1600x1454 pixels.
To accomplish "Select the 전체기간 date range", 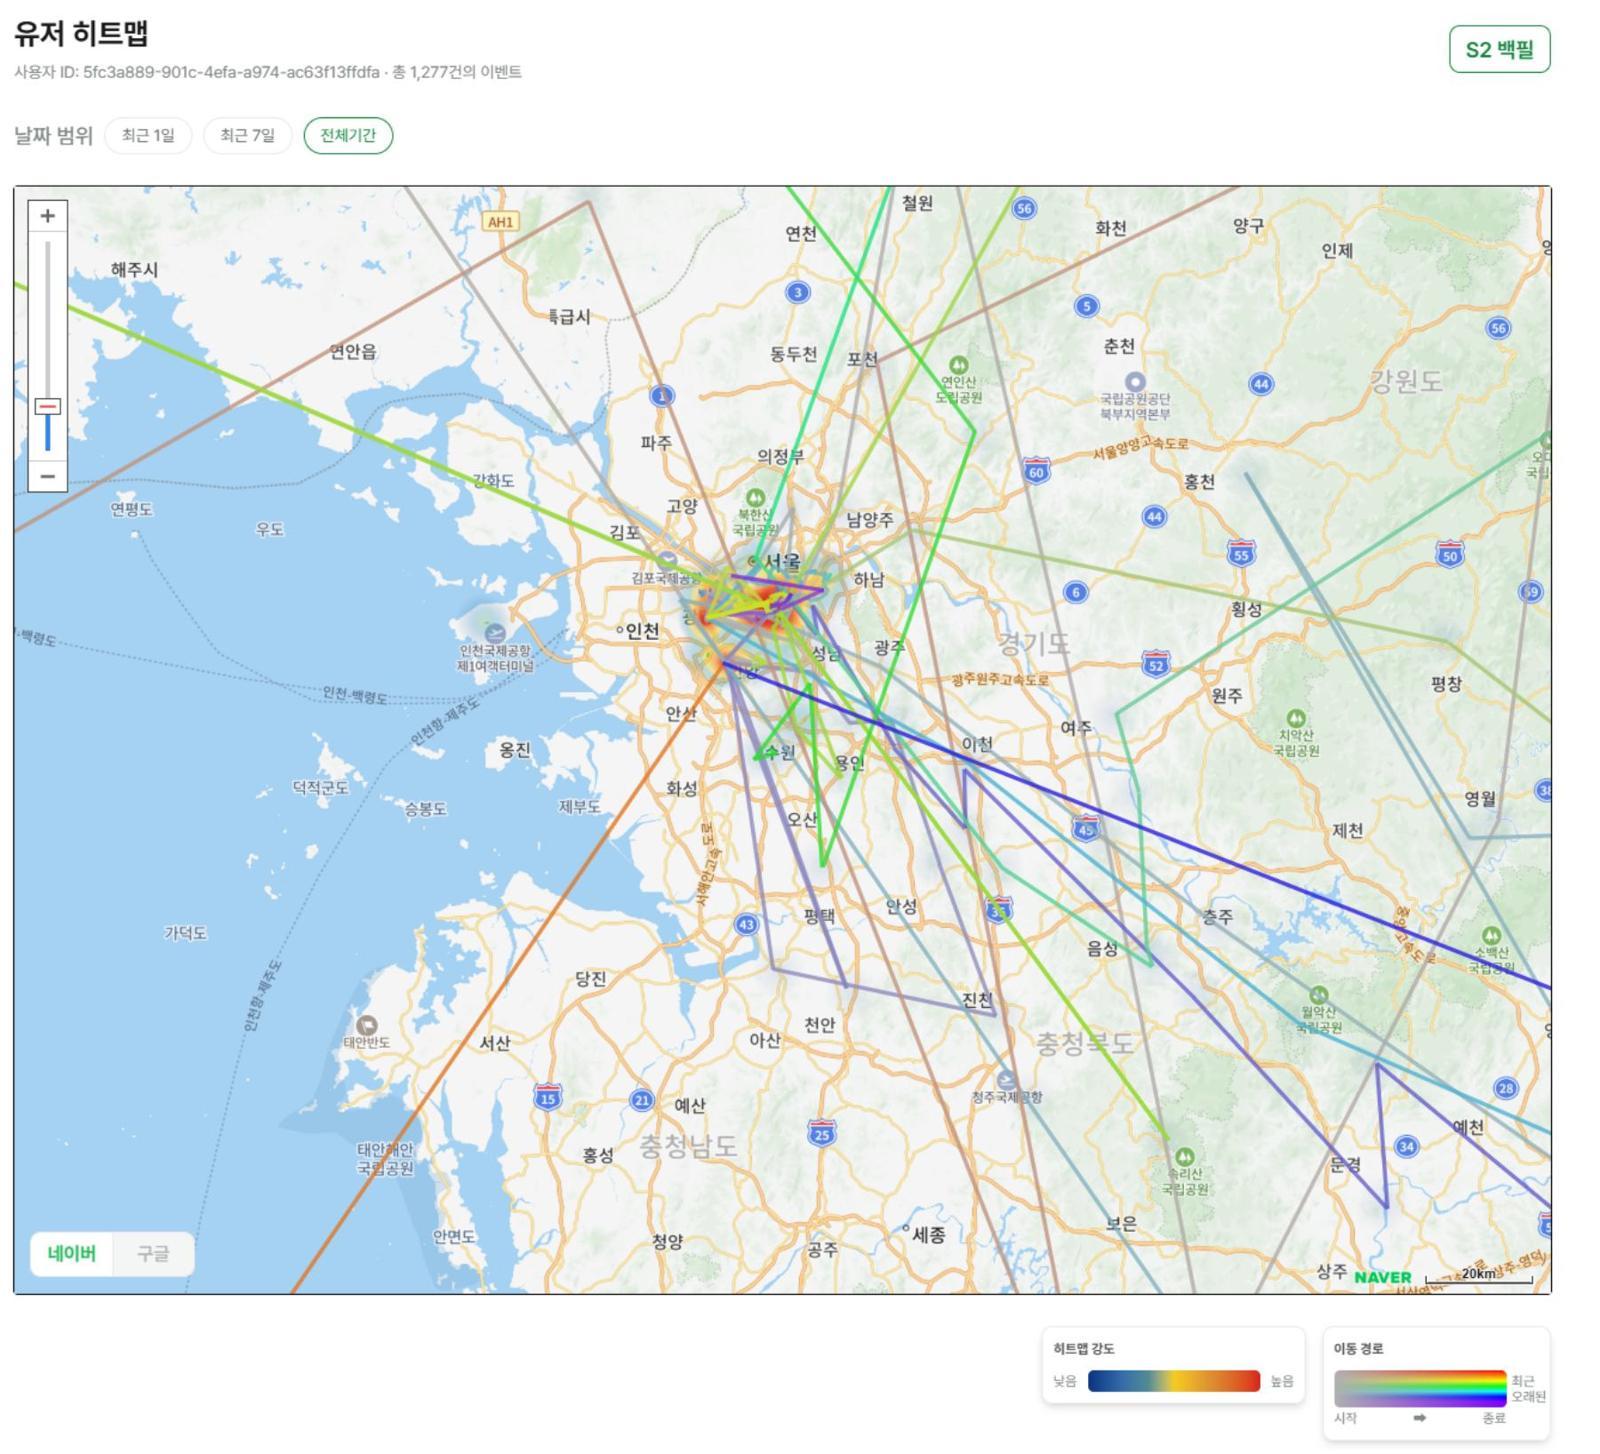I will (x=348, y=136).
